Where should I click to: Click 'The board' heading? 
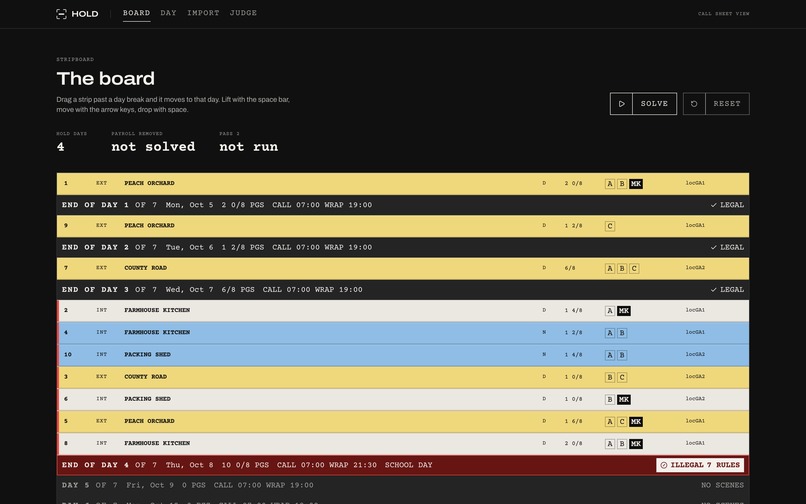(105, 79)
